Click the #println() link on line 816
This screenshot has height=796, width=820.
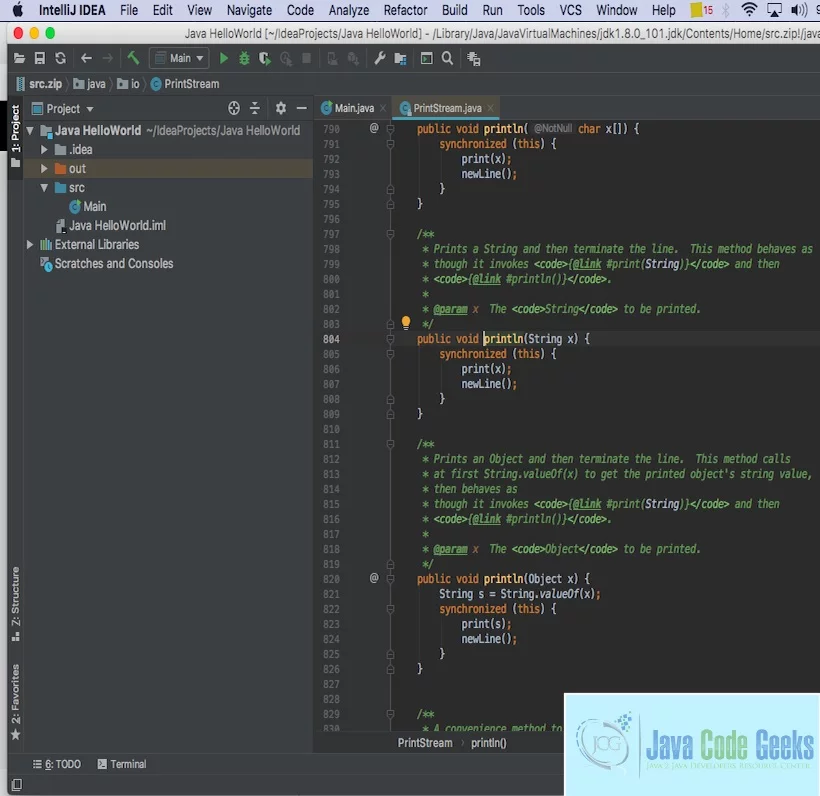[536, 519]
